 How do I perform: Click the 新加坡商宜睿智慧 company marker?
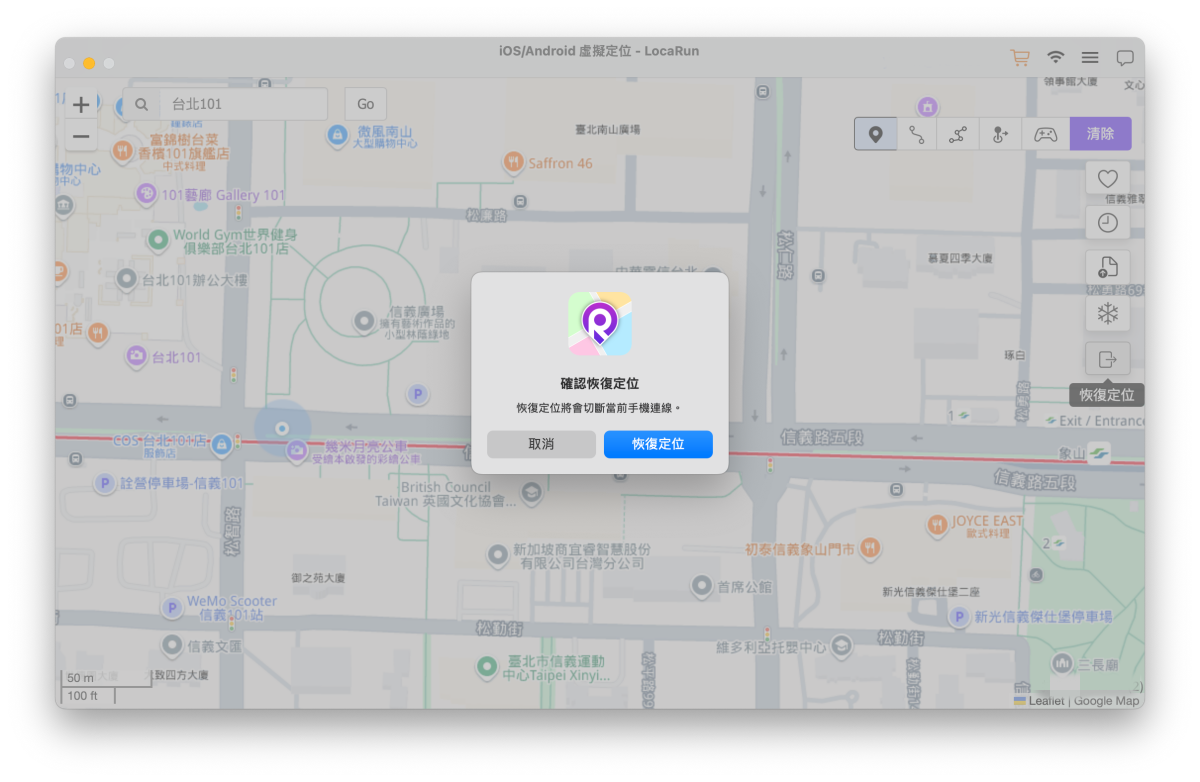[498, 555]
